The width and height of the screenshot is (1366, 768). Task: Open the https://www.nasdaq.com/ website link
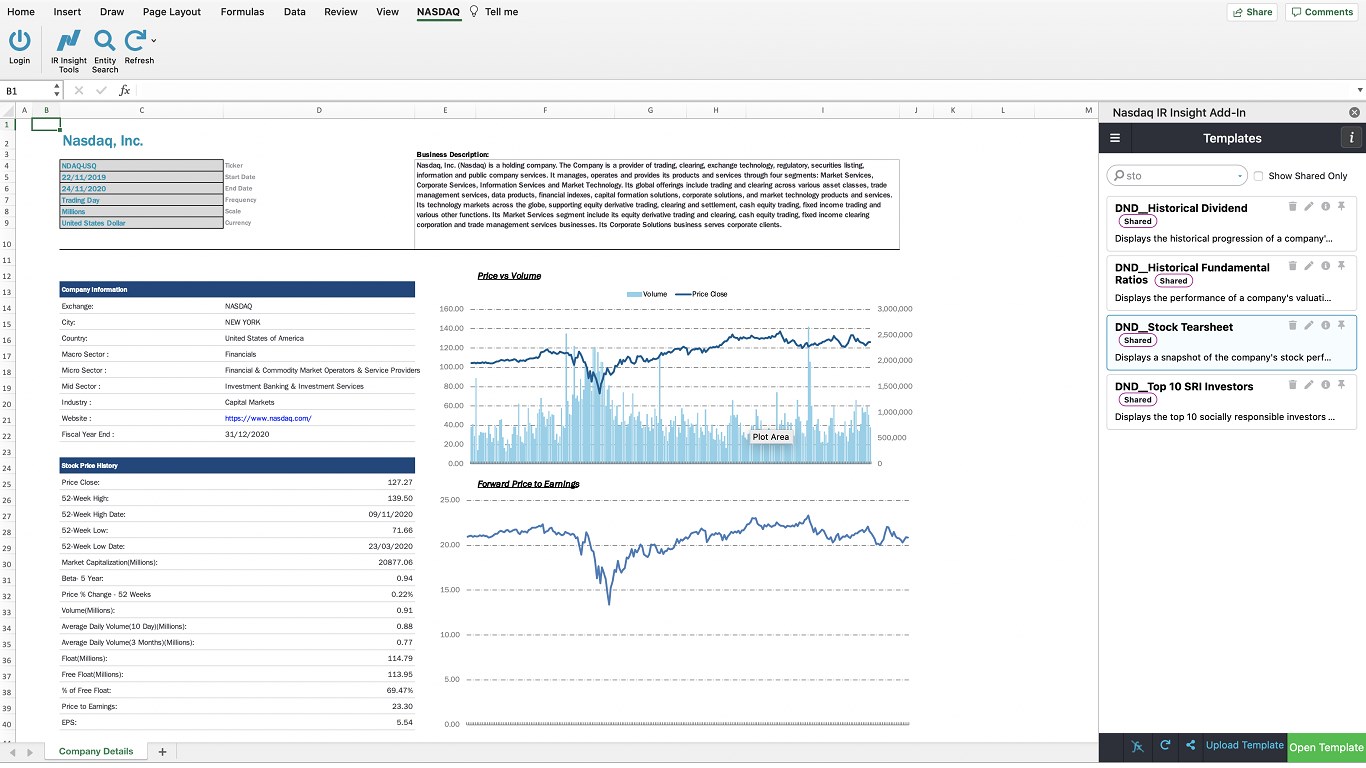(x=268, y=418)
